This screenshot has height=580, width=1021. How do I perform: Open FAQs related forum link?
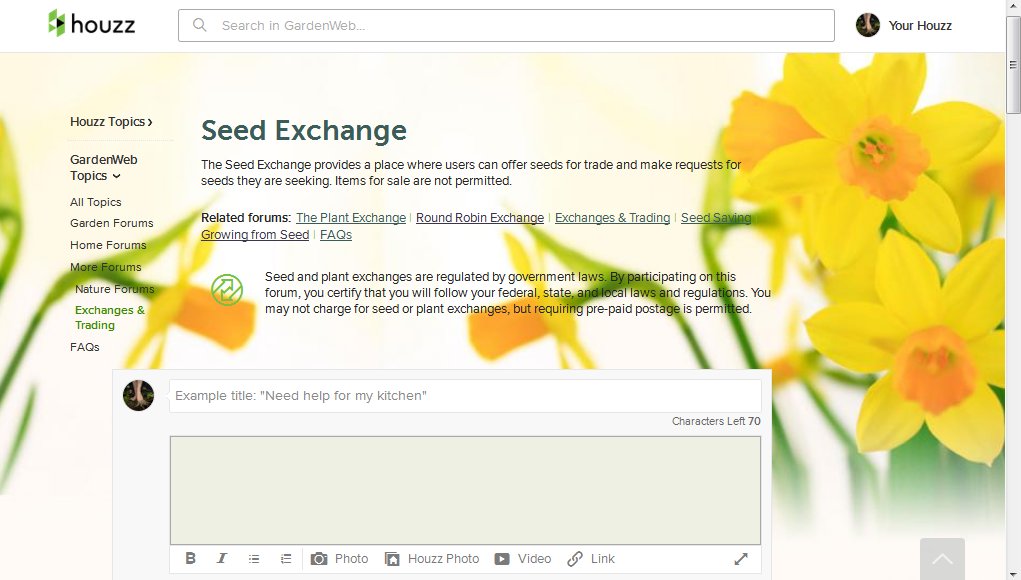pyautogui.click(x=336, y=234)
